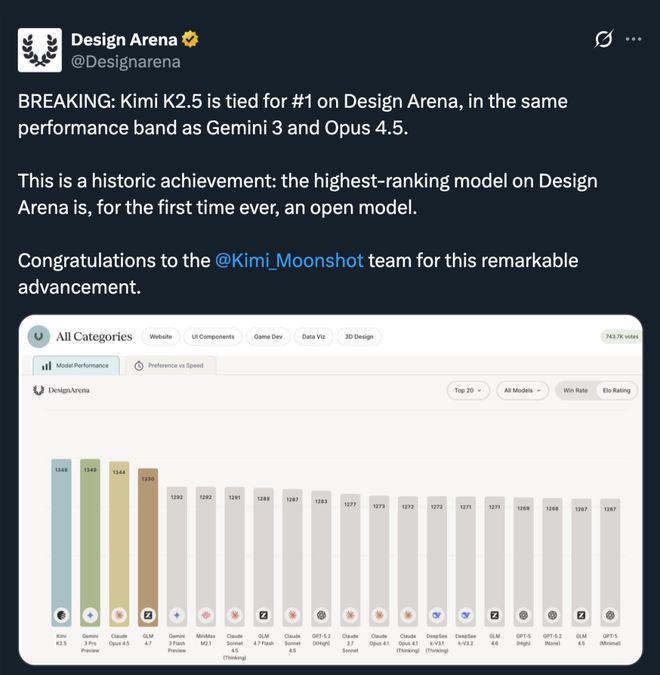The image size is (660, 675).
Task: Click the Kimi K2.5 model logo
Action: point(61,614)
